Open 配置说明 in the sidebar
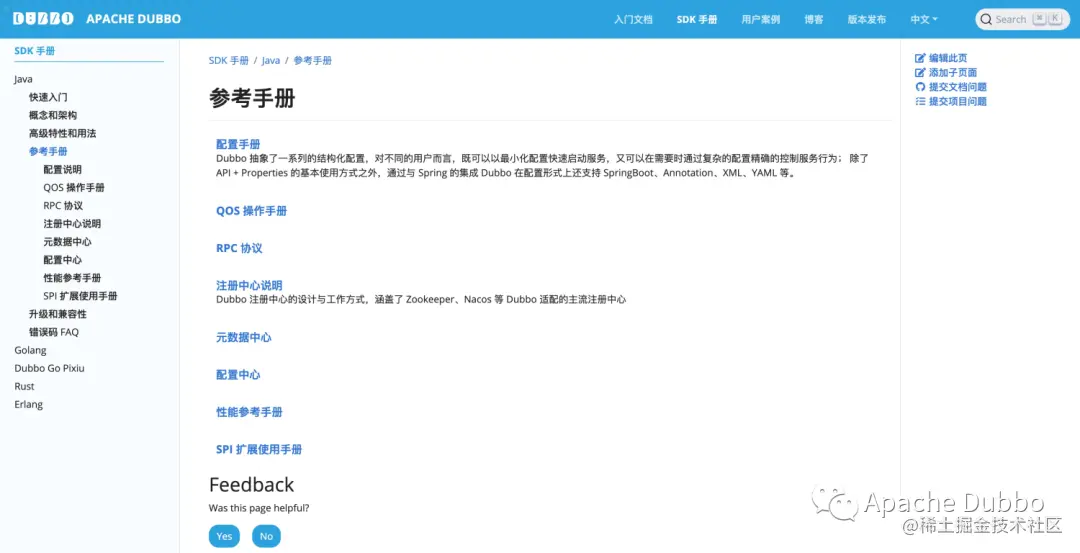Screen dimensions: 1080x553 (x=63, y=169)
